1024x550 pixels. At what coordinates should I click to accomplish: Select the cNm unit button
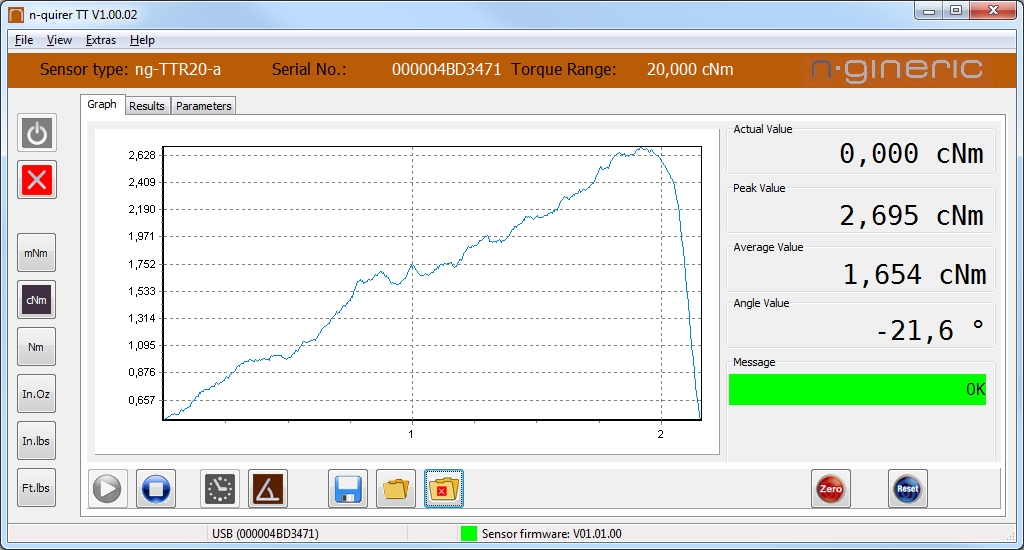coord(37,300)
